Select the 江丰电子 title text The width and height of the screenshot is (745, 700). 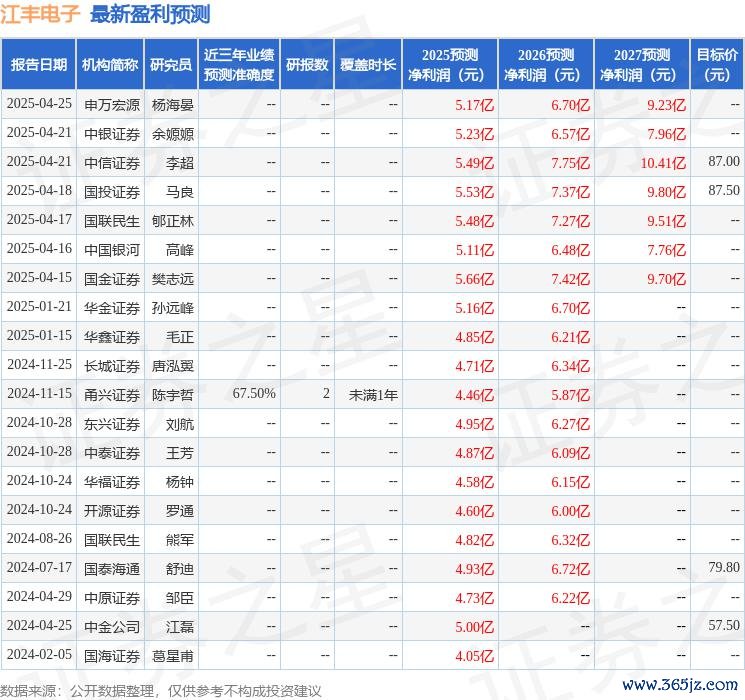click(x=40, y=13)
